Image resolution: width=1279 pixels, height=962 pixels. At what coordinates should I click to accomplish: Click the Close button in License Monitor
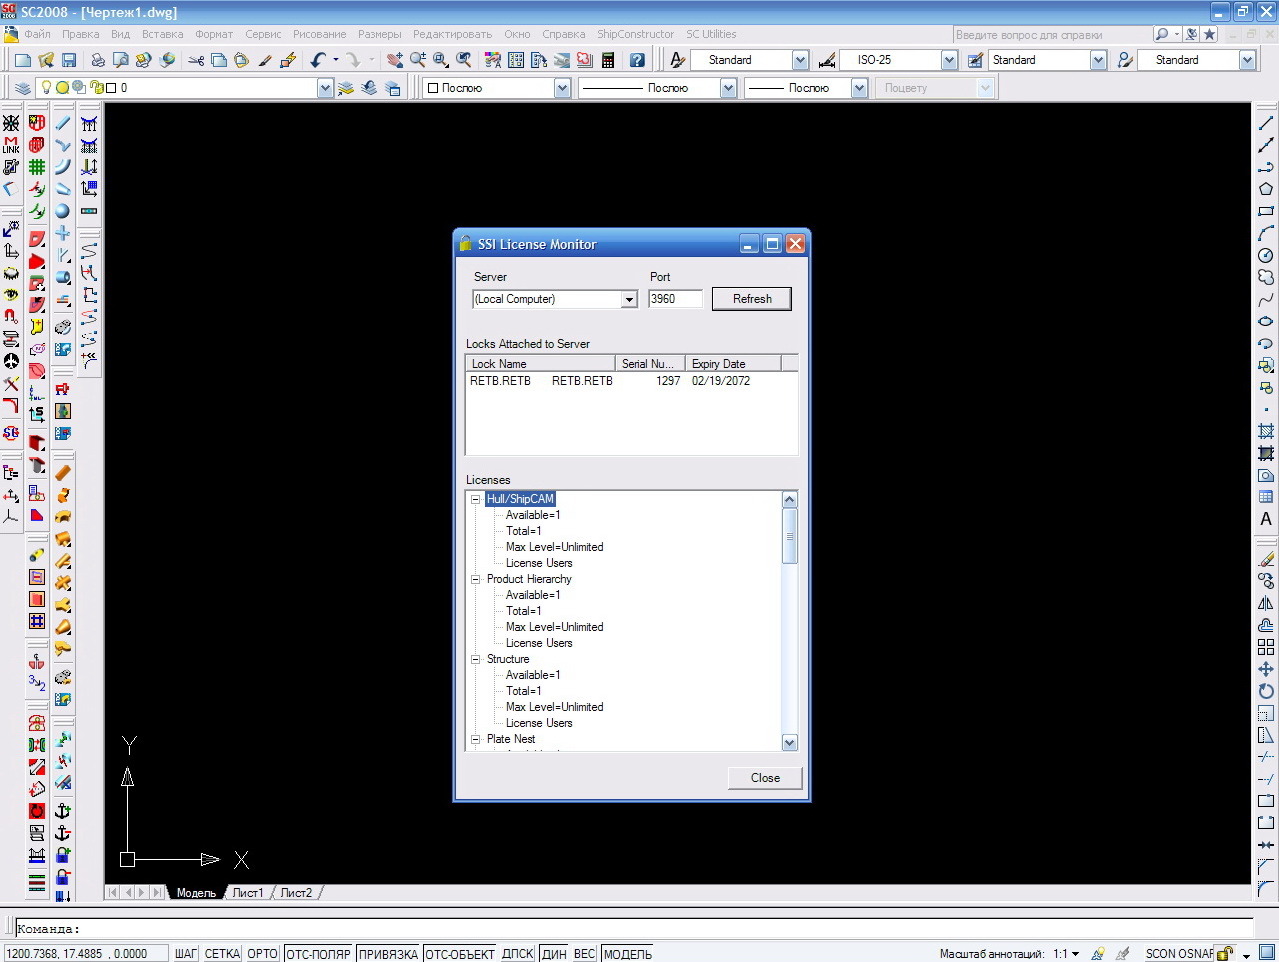[x=765, y=778]
